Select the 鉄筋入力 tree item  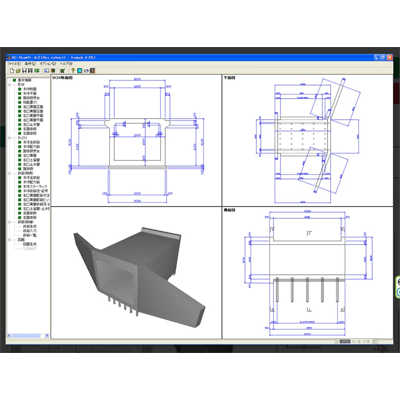pos(30,231)
